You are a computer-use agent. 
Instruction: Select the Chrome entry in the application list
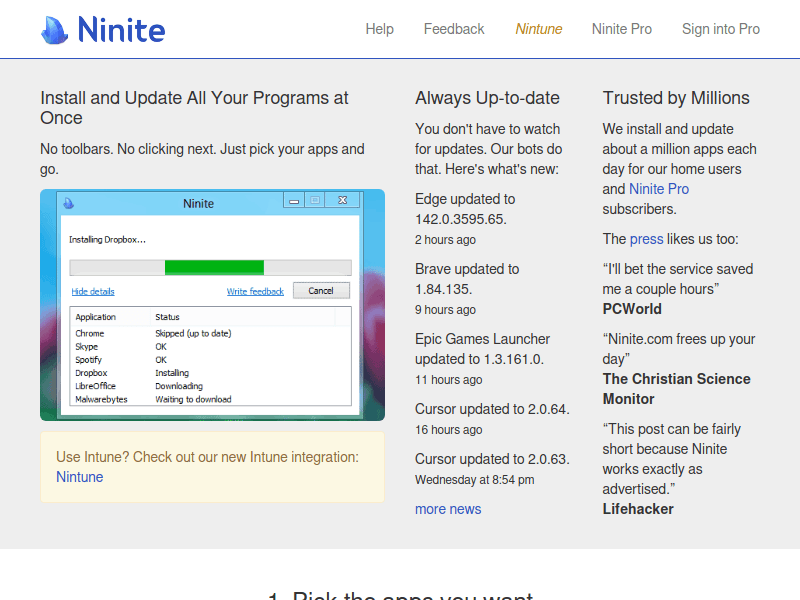click(91, 333)
